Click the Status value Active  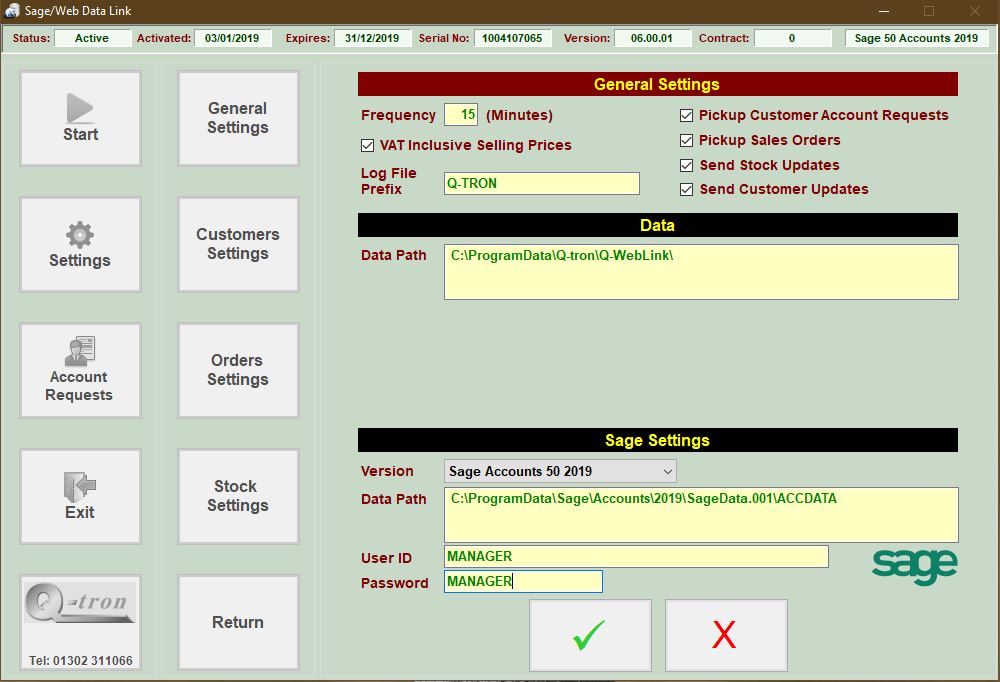92,38
